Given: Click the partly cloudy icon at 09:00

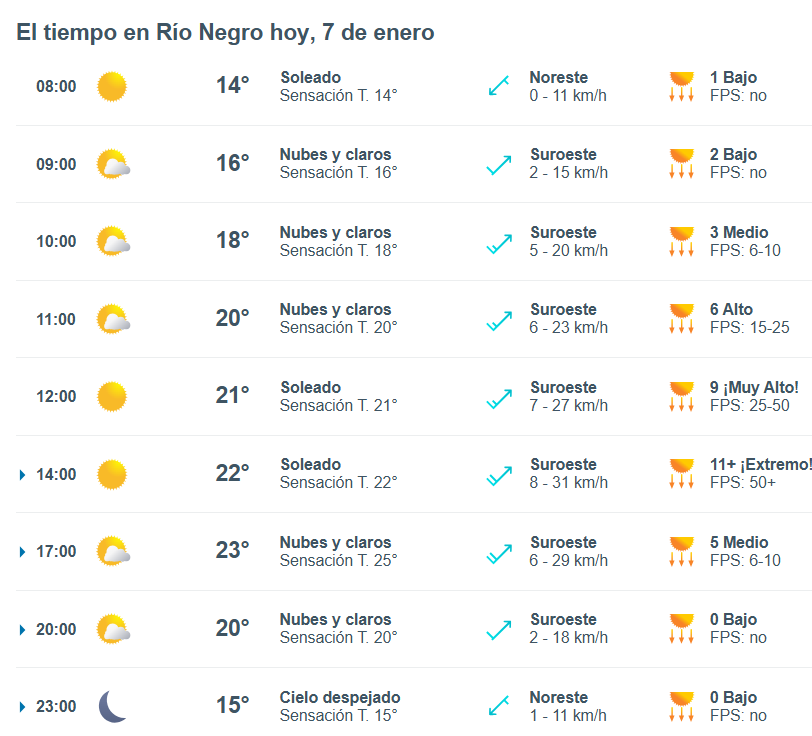Looking at the screenshot, I should pos(113,164).
